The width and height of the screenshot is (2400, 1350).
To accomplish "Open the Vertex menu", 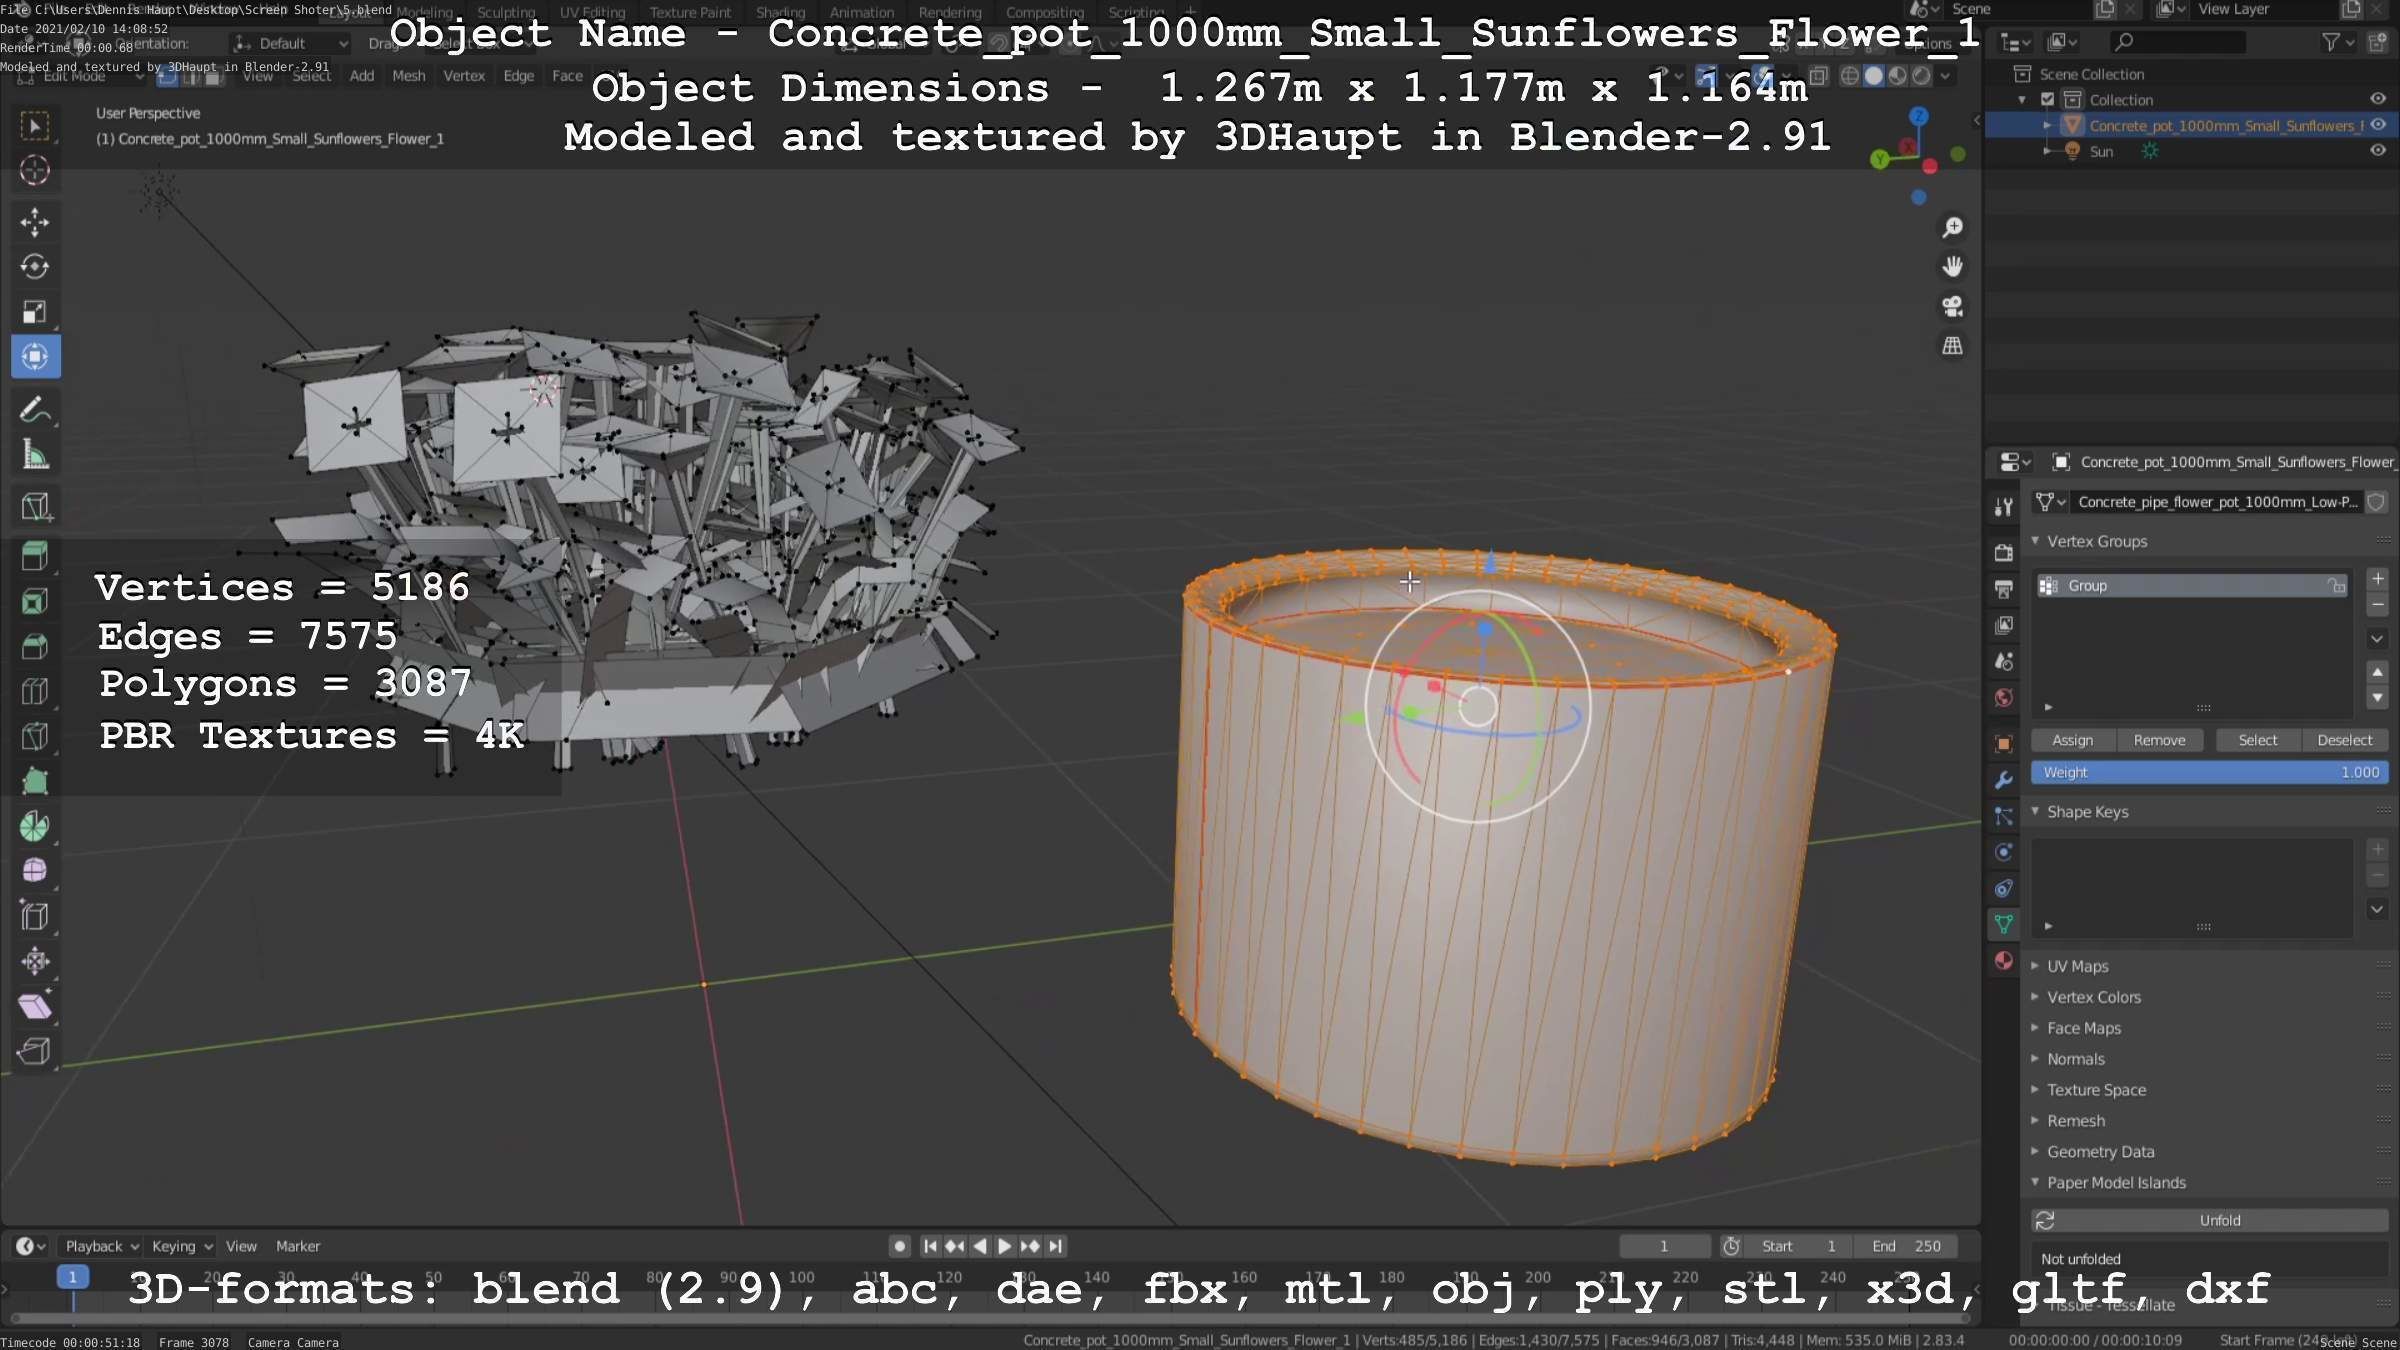I will (x=464, y=76).
